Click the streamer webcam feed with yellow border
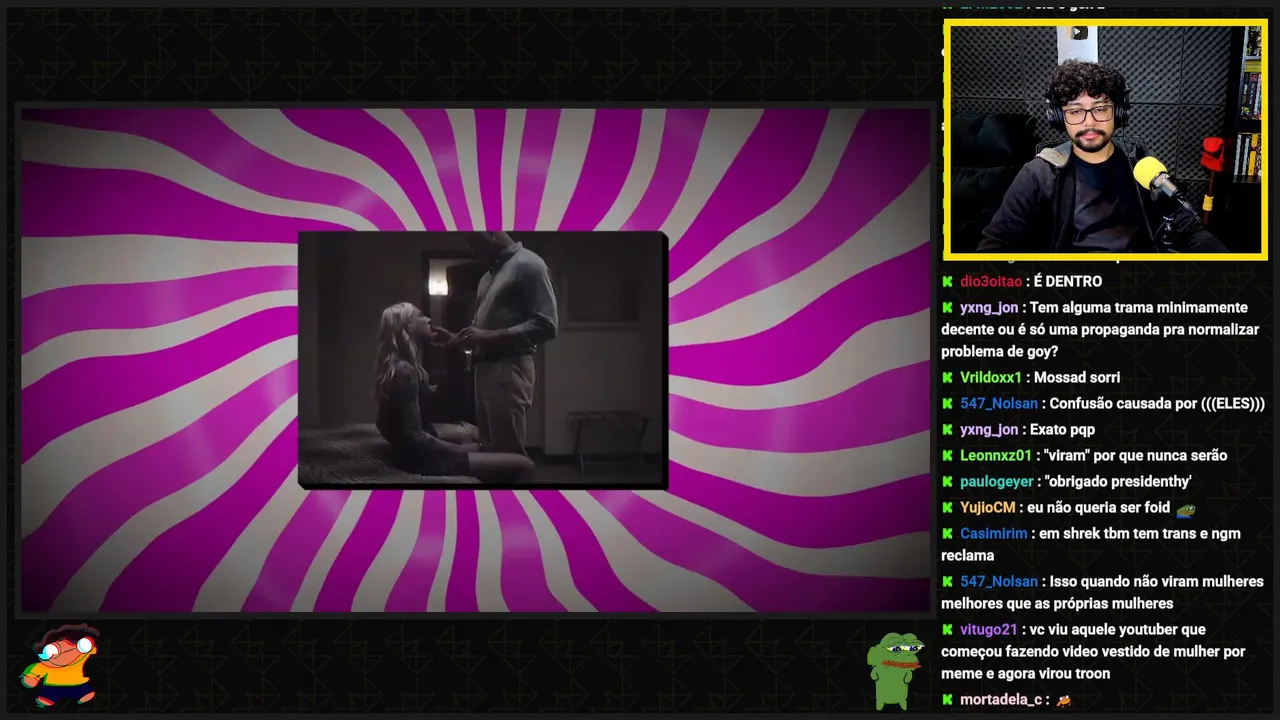Screen dimensions: 1280x720 click(x=1105, y=139)
